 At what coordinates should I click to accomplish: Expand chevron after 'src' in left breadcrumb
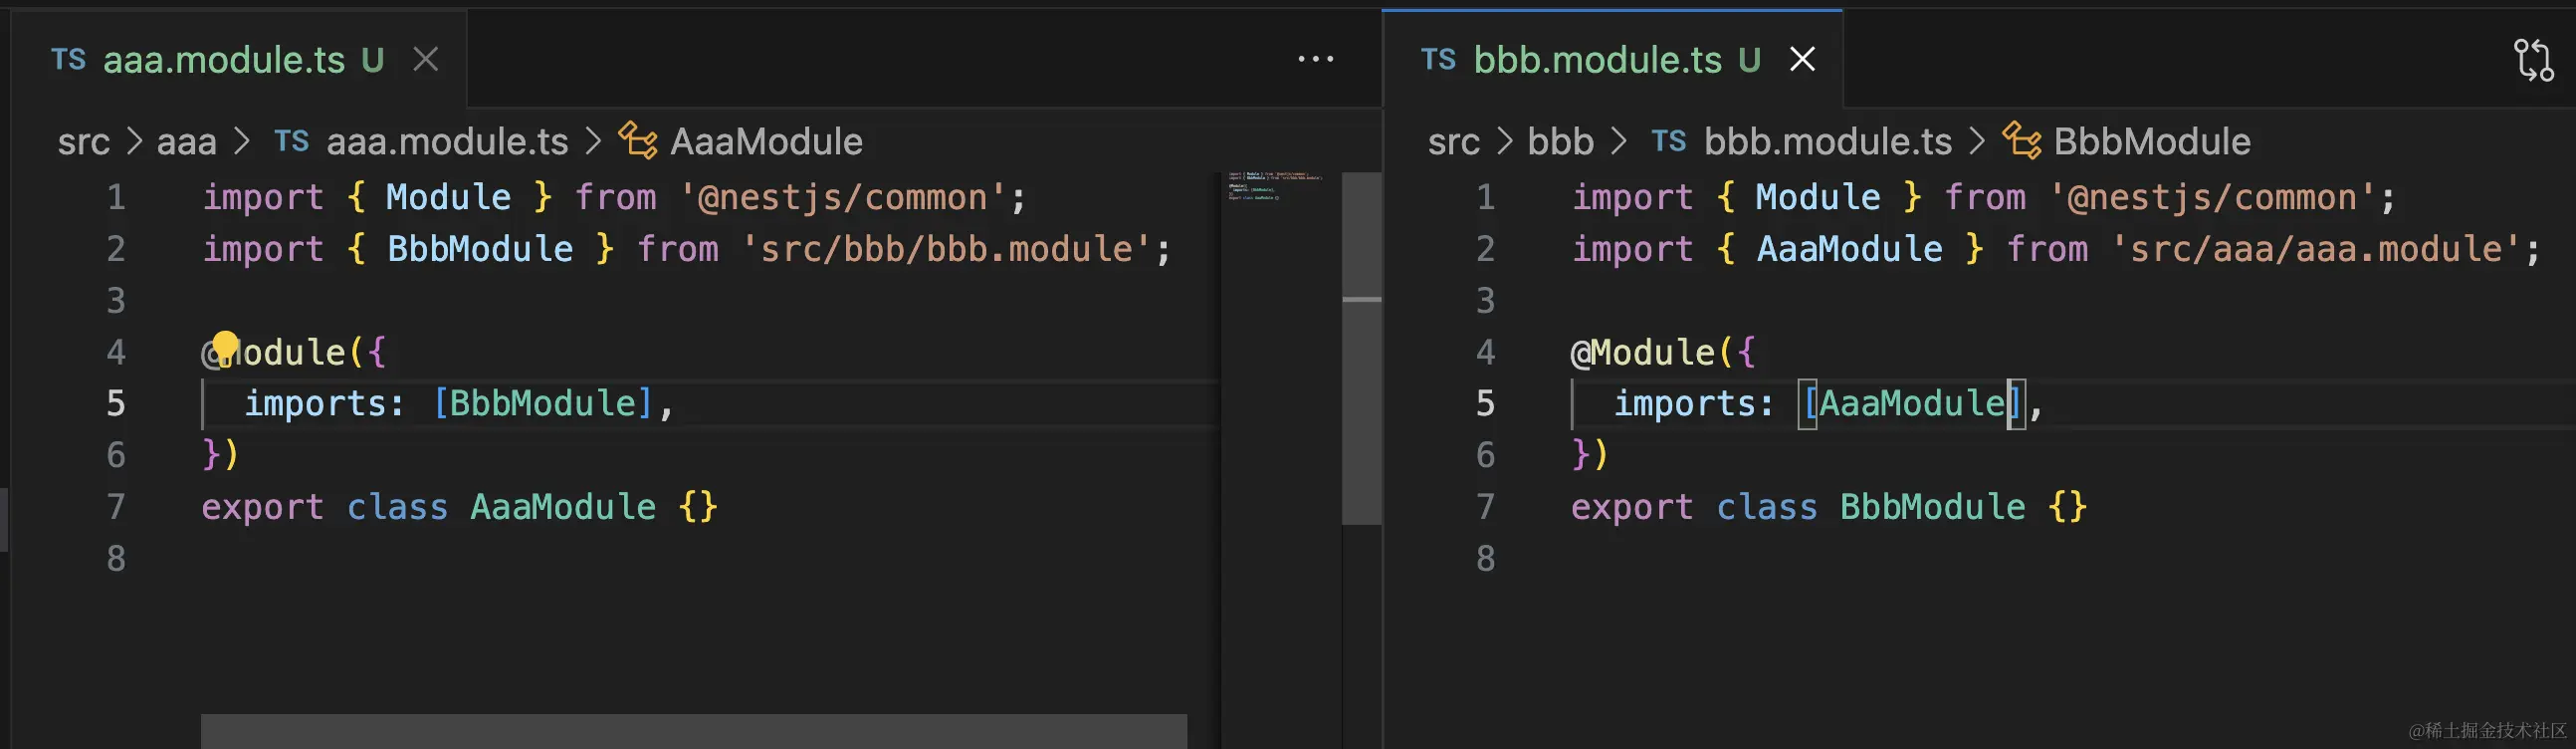134,141
